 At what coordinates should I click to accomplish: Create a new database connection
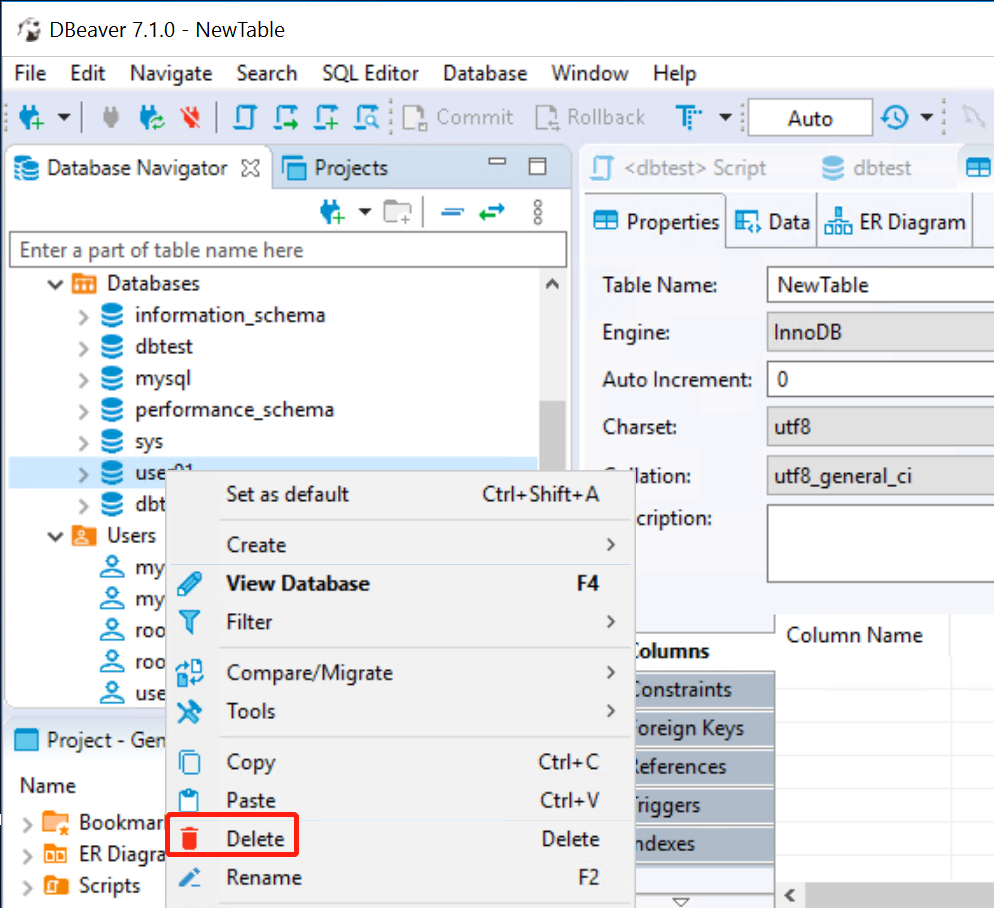[30, 117]
